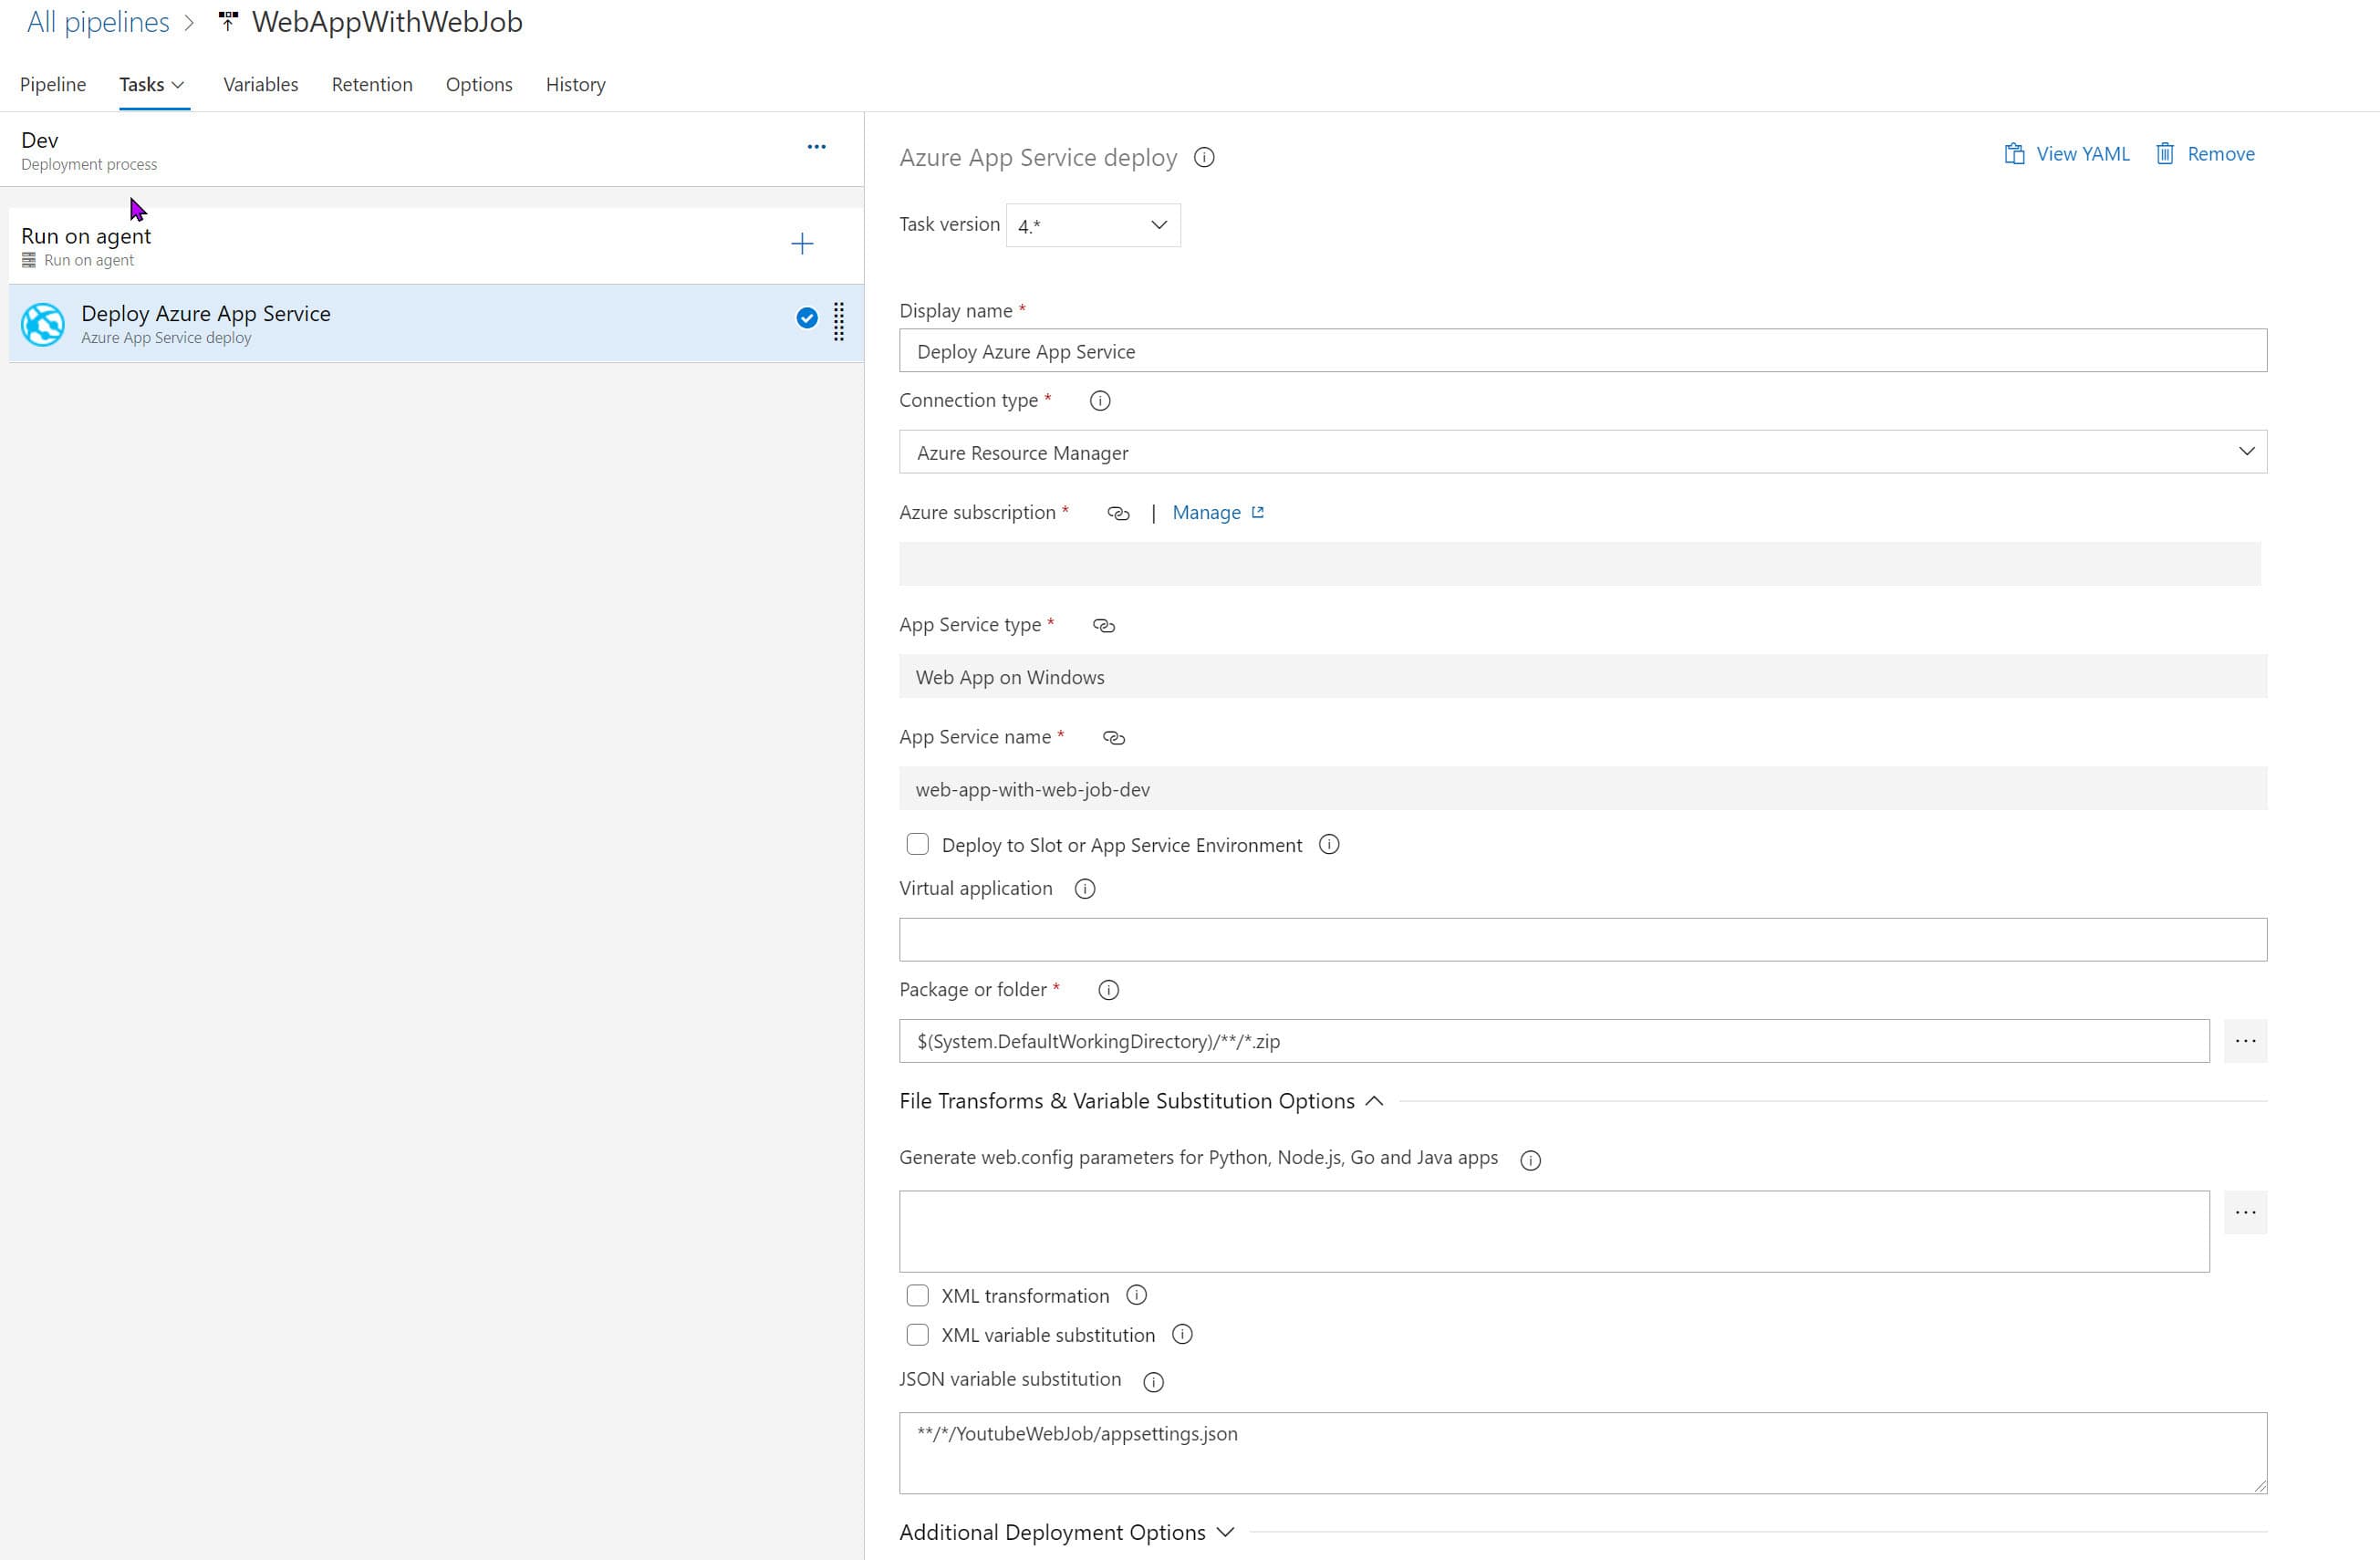The width and height of the screenshot is (2380, 1560).
Task: Show XML variable substitution info icon
Action: (x=1182, y=1335)
